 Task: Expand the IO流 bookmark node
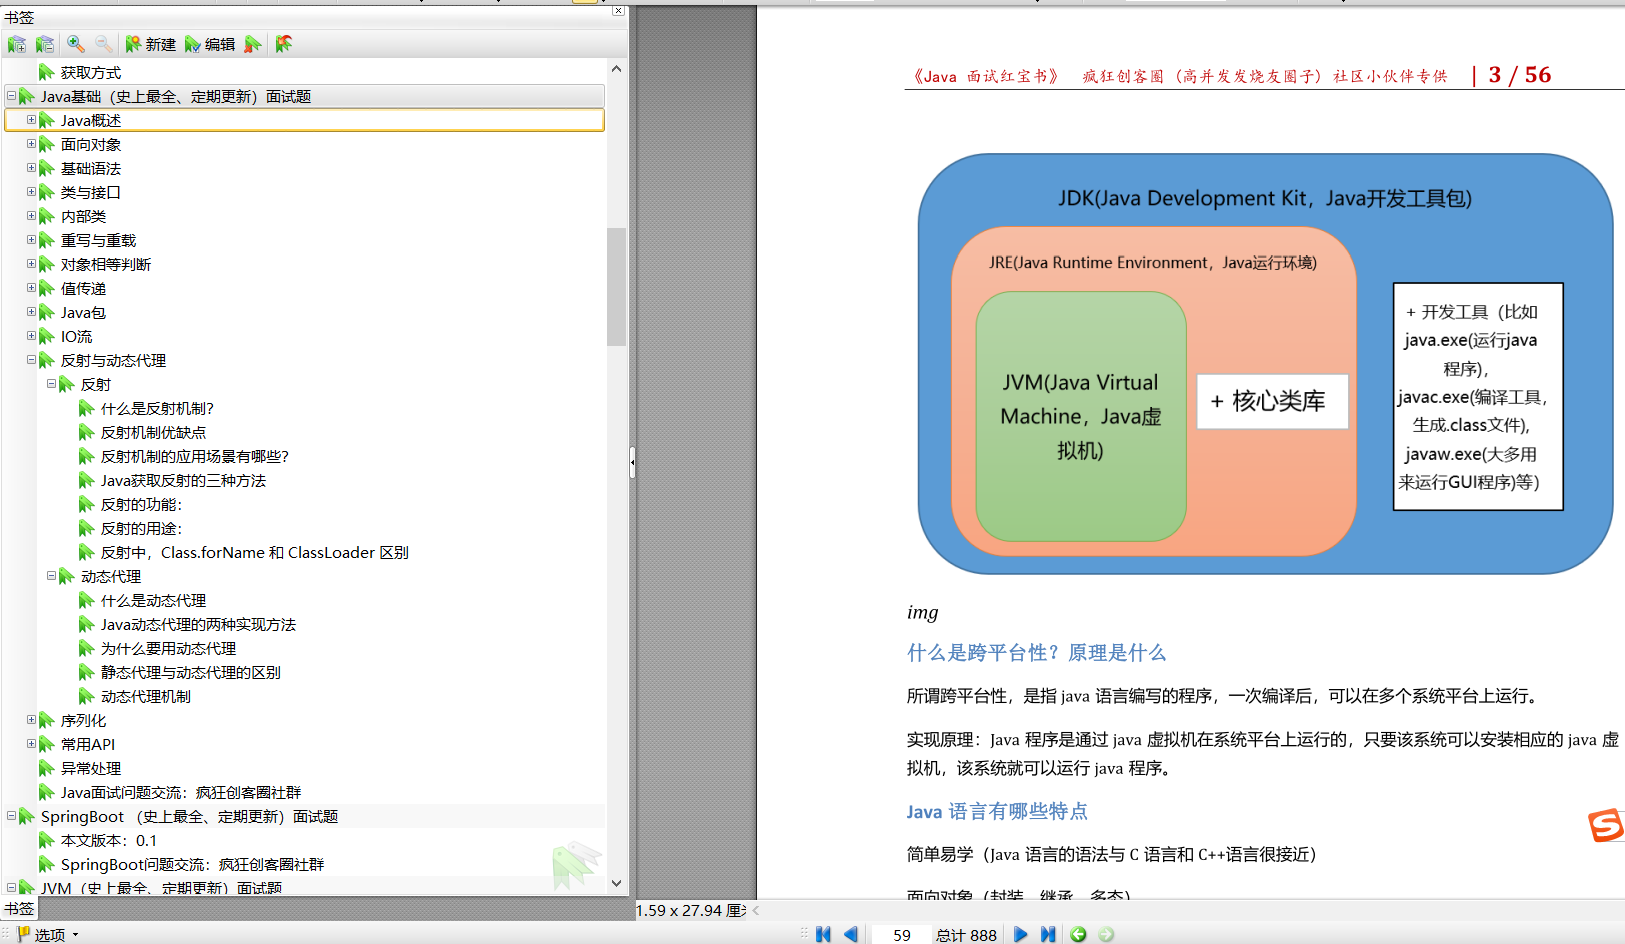pos(31,336)
